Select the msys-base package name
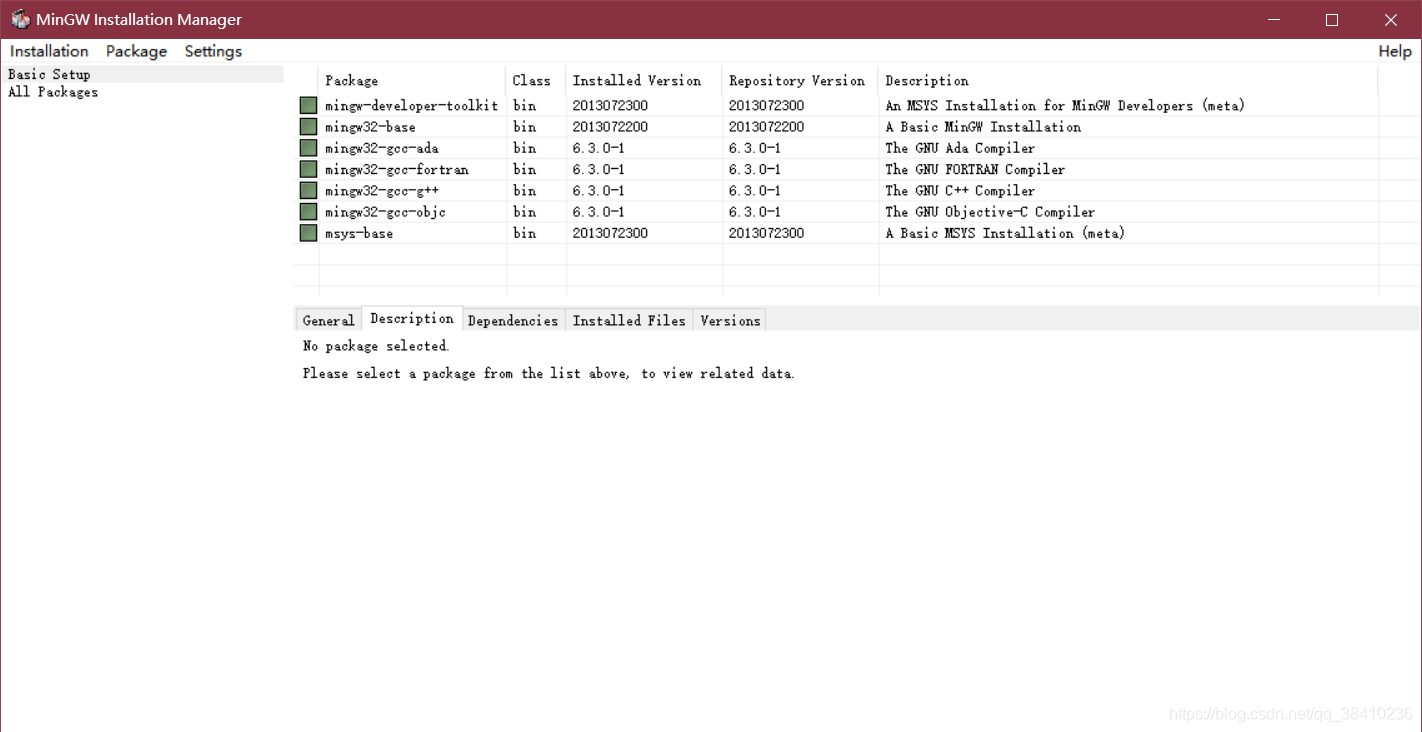This screenshot has width=1422, height=732. (359, 233)
